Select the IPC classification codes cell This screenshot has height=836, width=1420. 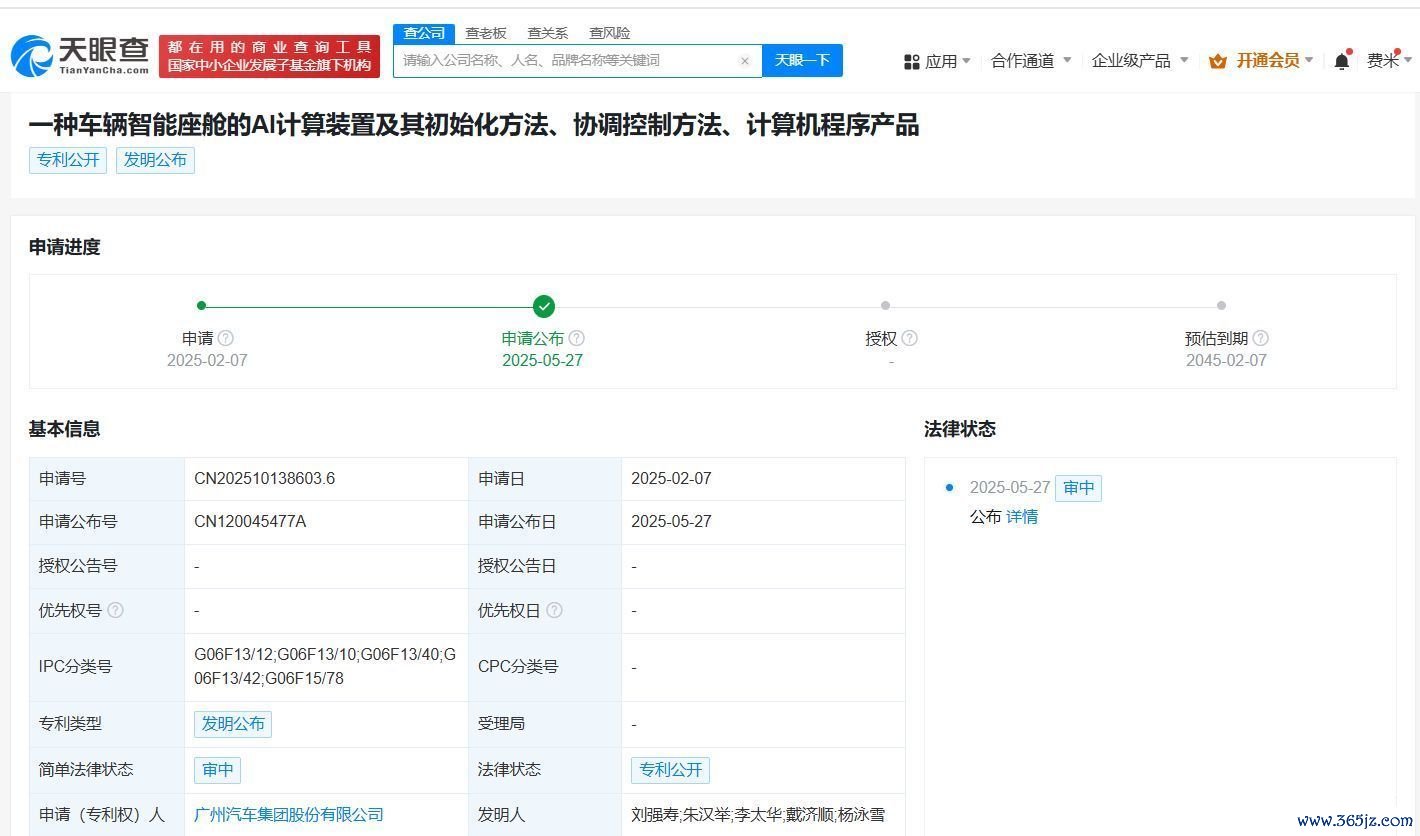pos(326,667)
